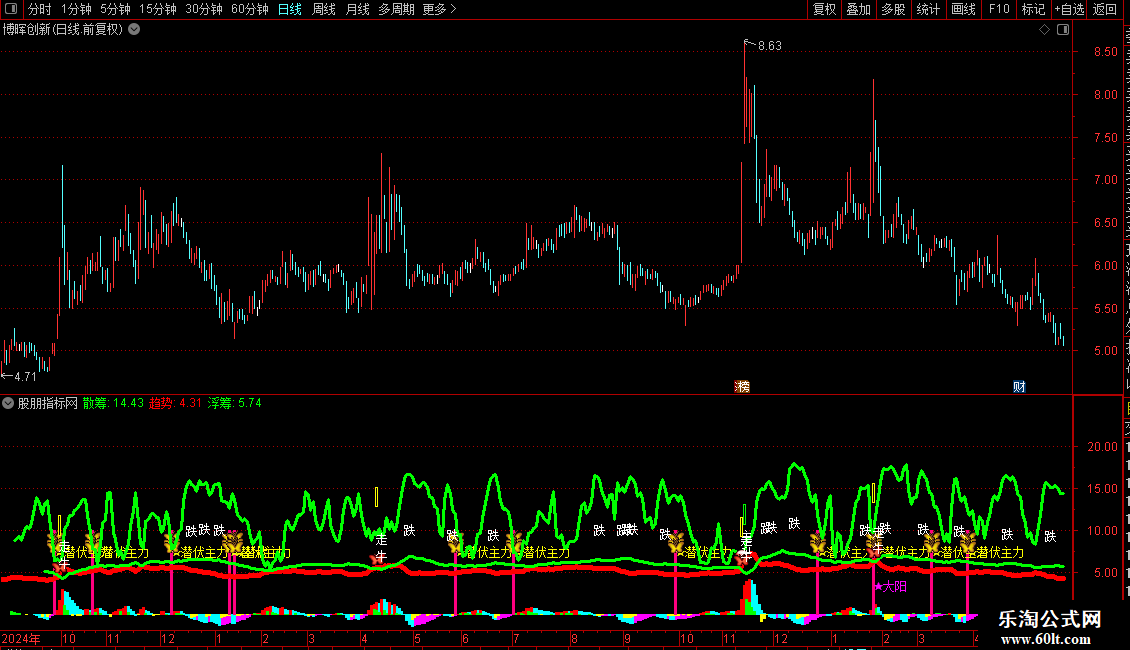
Task: Select the 5分钟 period tab
Action: (115, 9)
